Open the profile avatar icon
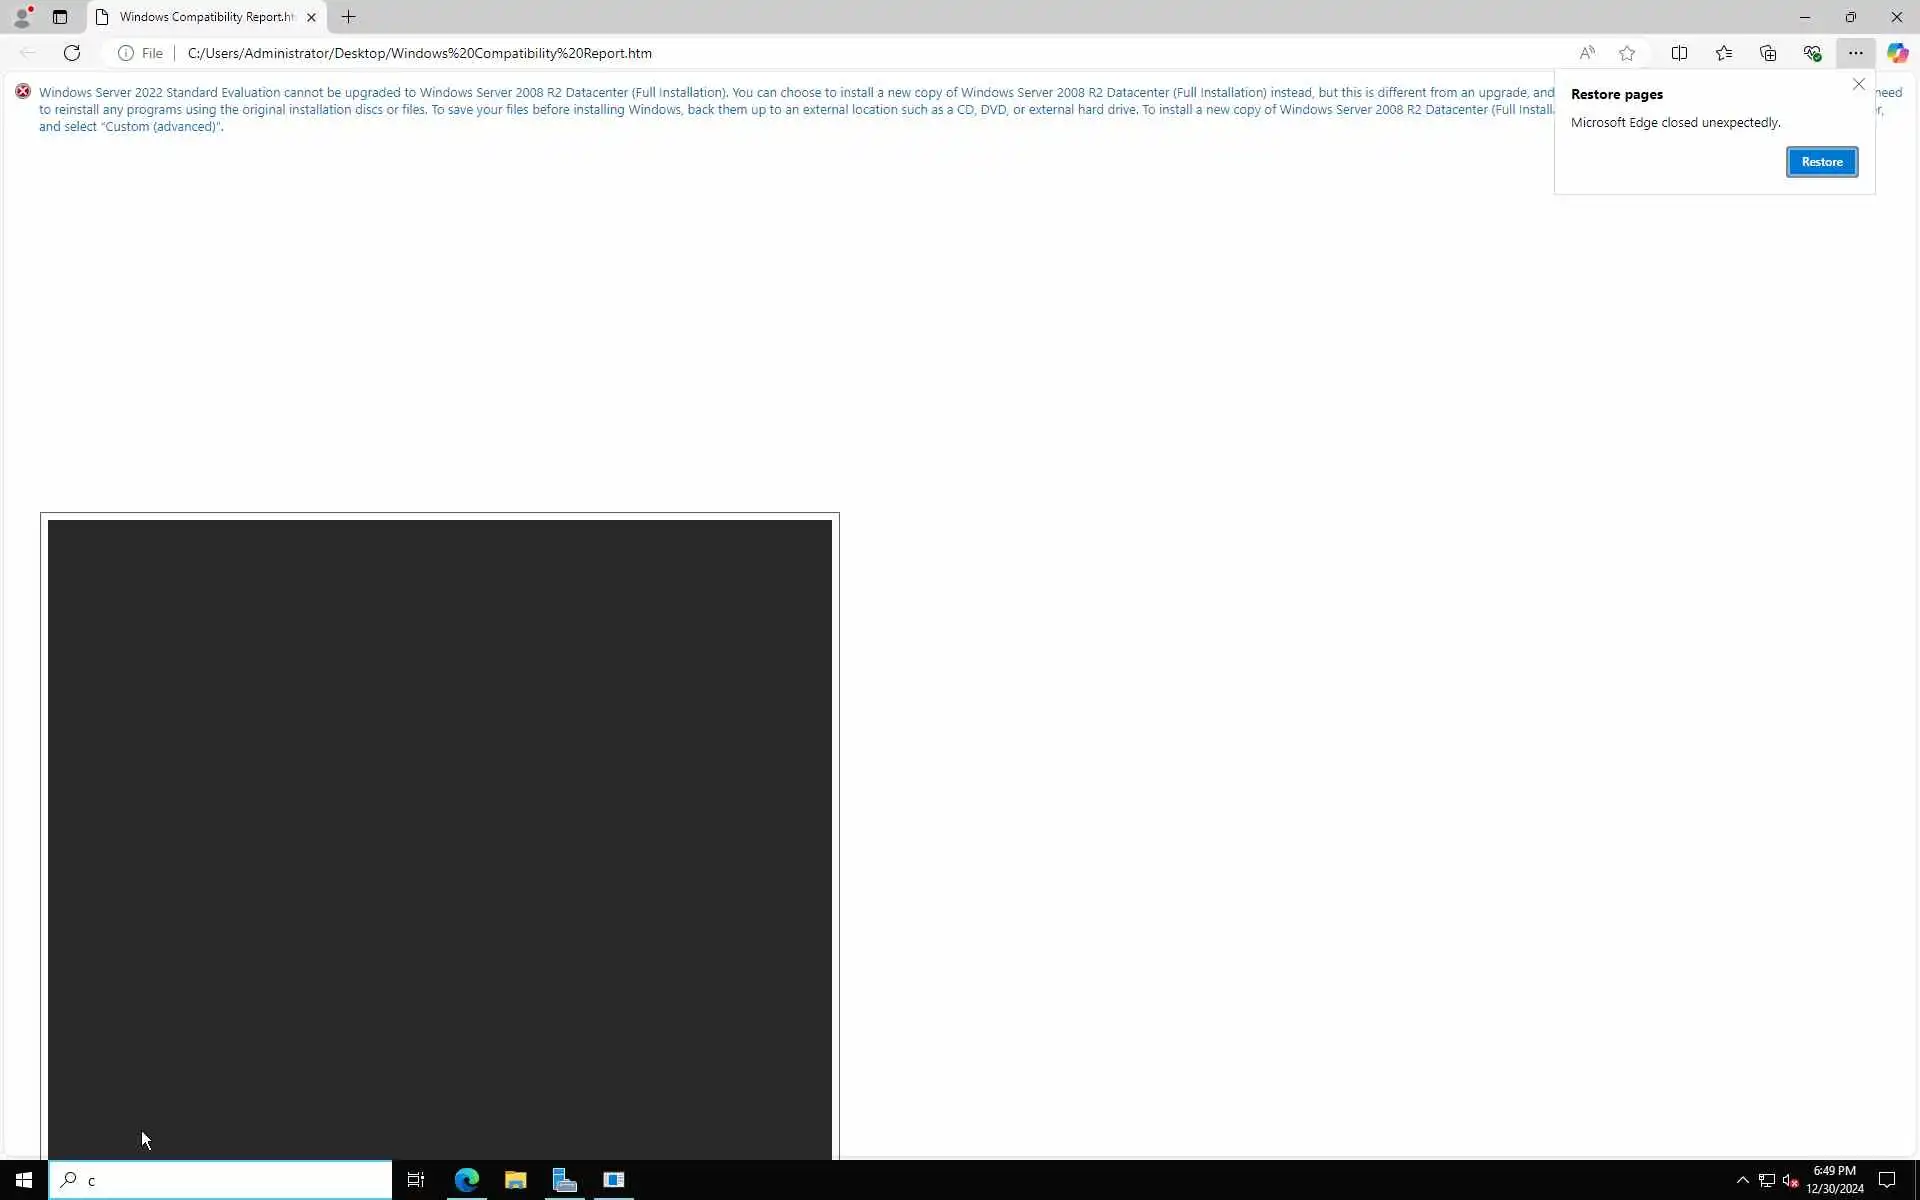The height and width of the screenshot is (1200, 1920). pyautogui.click(x=22, y=17)
